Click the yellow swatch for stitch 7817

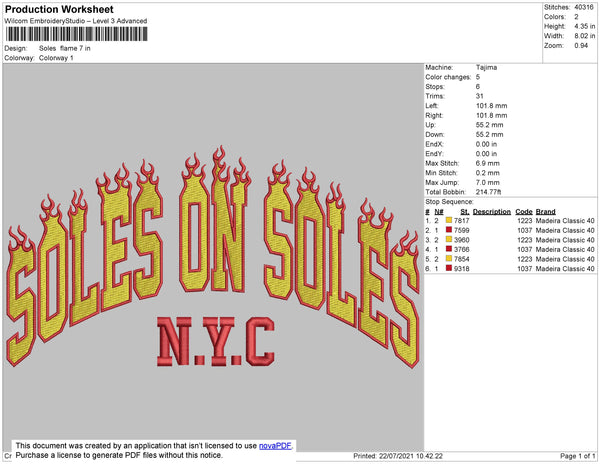point(449,220)
